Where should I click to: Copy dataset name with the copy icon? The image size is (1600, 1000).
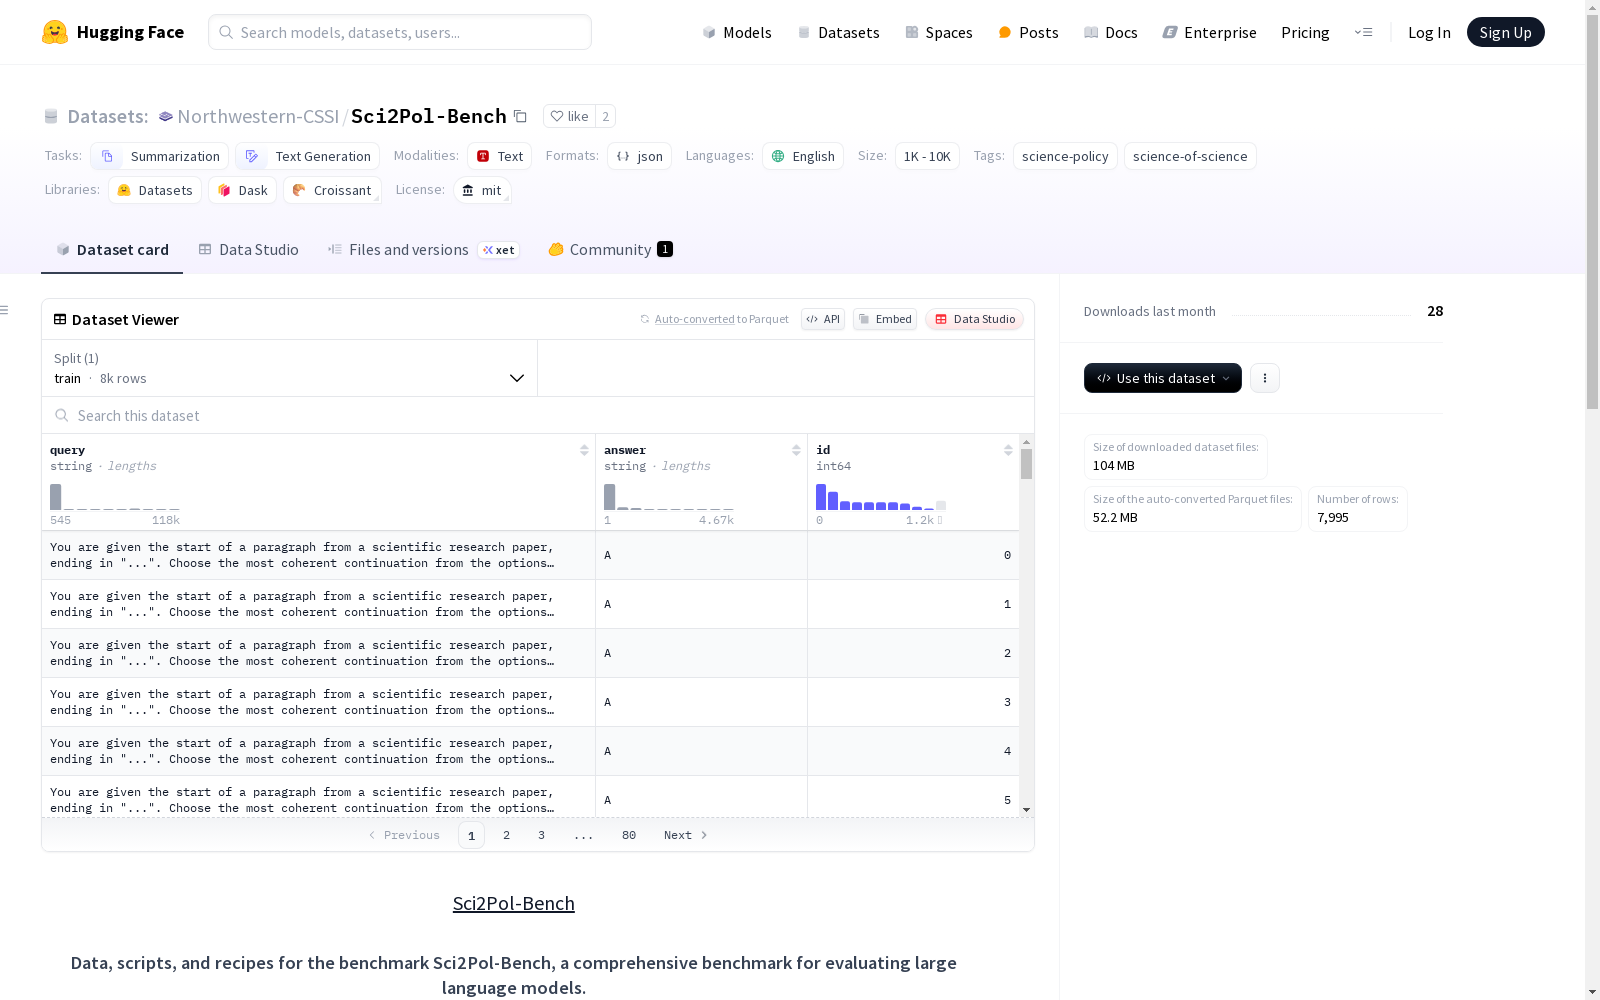click(520, 116)
